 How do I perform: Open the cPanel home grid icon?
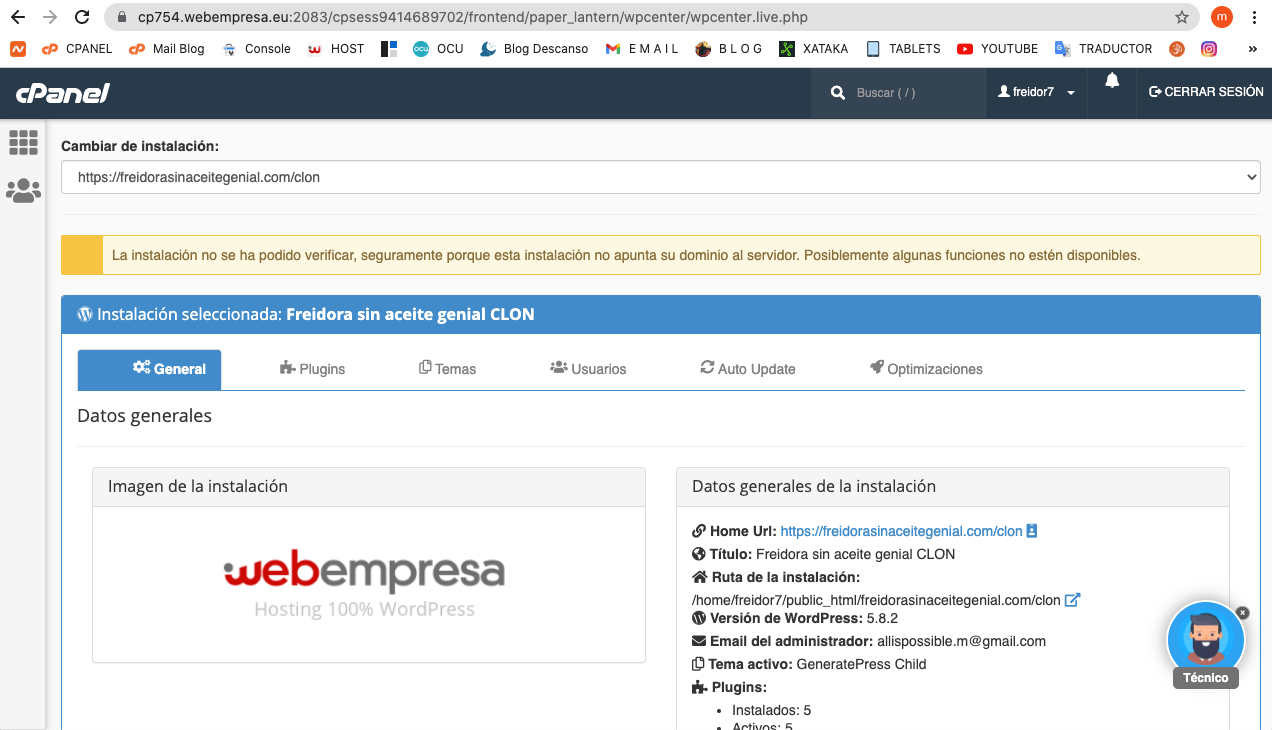click(23, 142)
